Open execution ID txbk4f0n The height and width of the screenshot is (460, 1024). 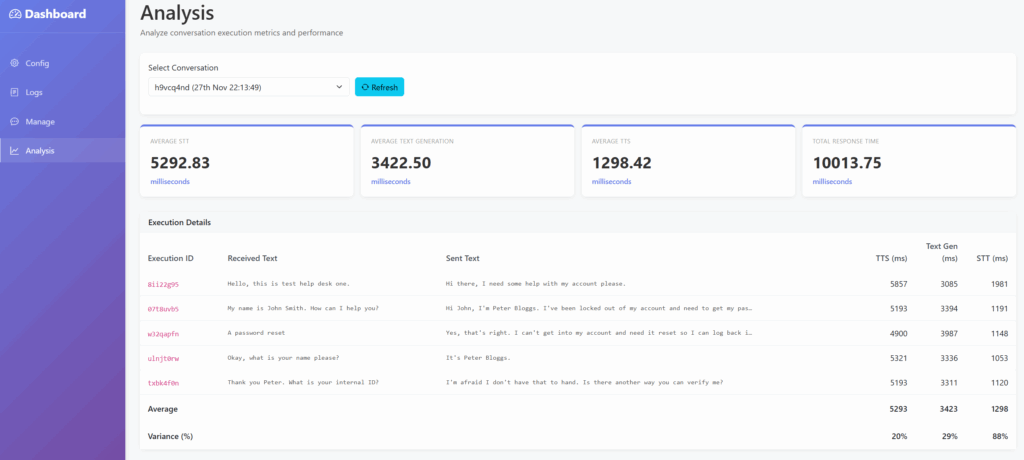(x=163, y=382)
